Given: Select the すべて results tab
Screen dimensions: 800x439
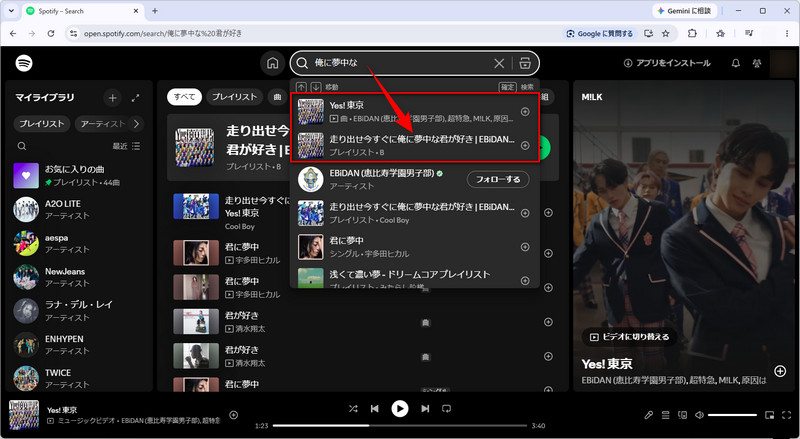Looking at the screenshot, I should (x=184, y=97).
